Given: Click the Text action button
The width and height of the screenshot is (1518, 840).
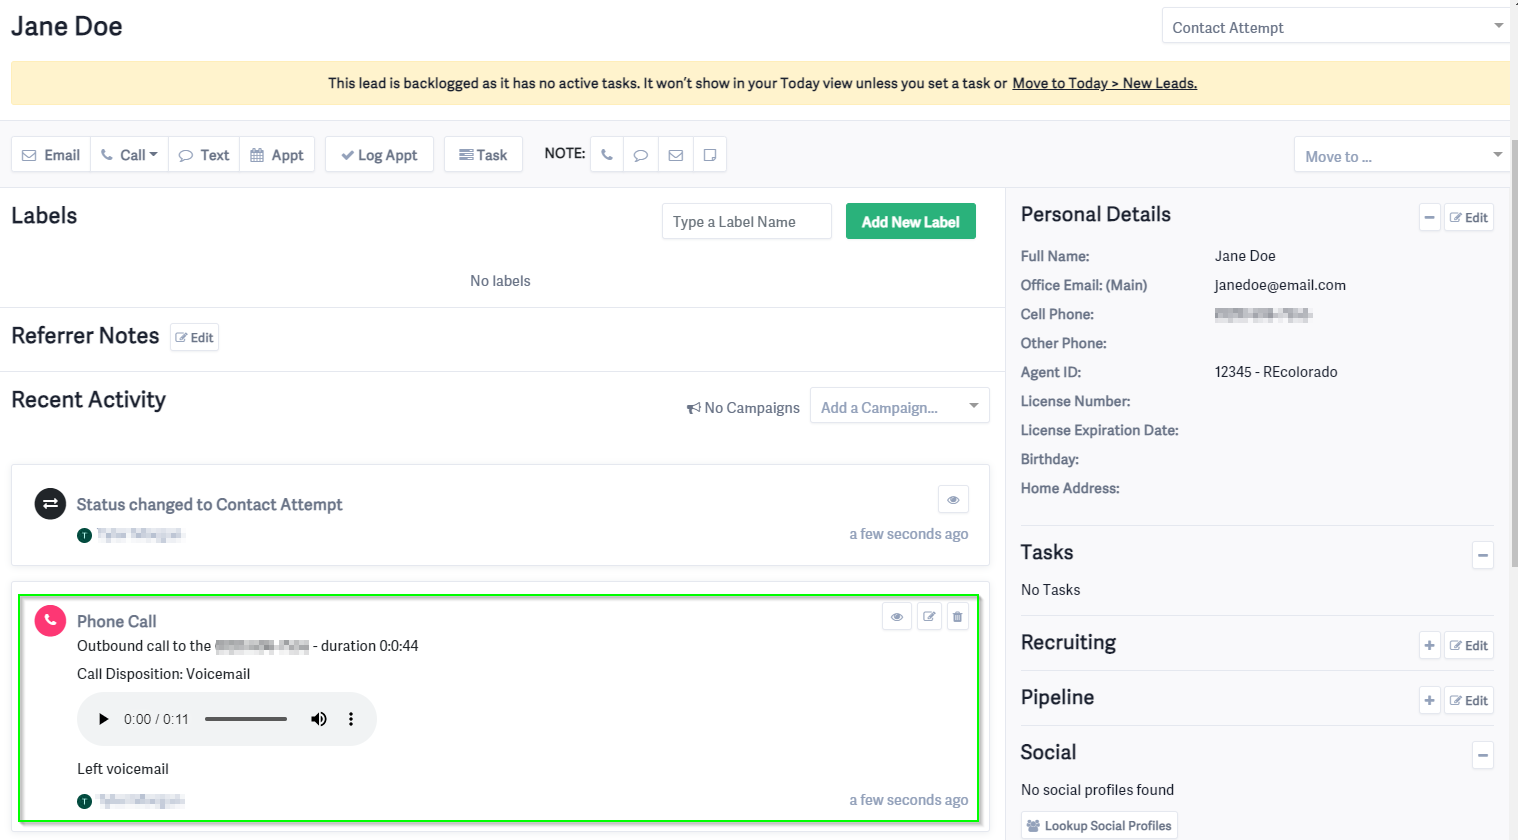Looking at the screenshot, I should [x=204, y=155].
